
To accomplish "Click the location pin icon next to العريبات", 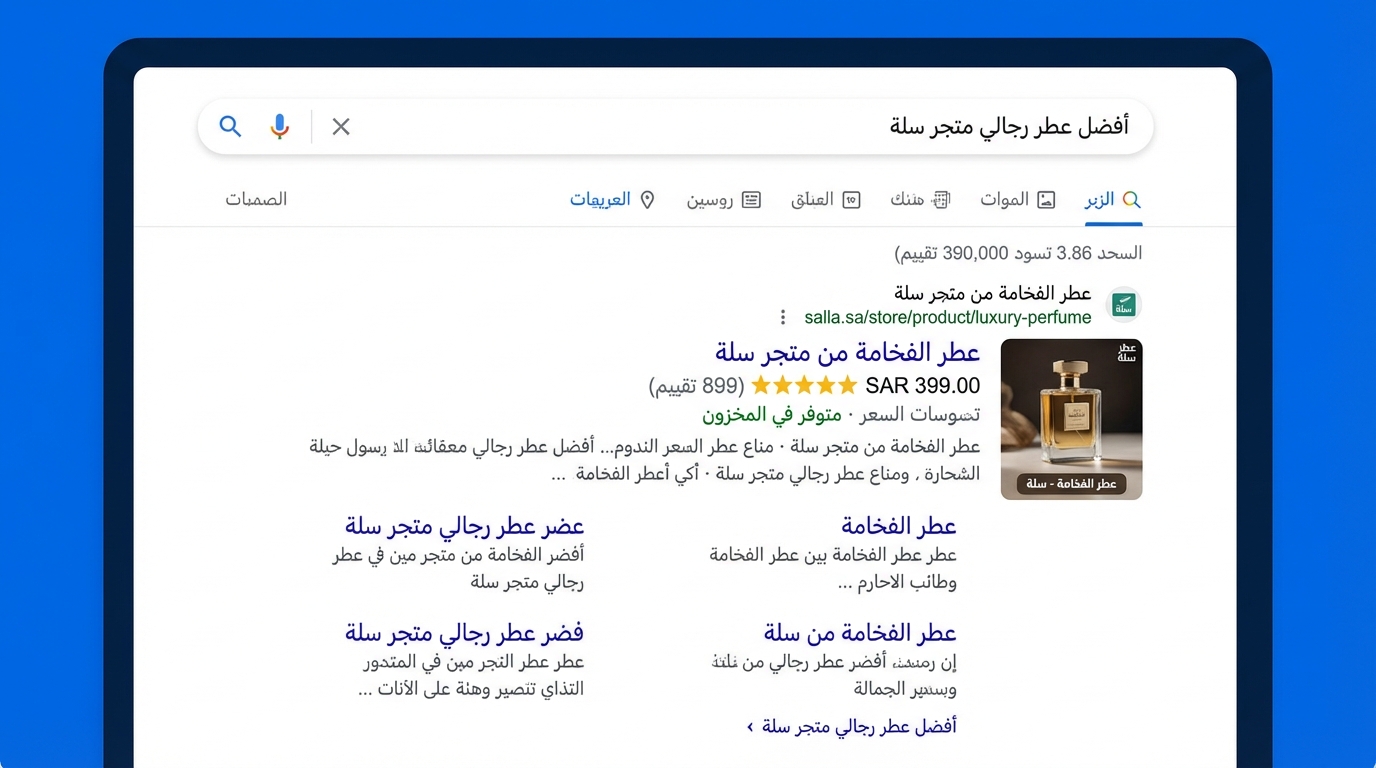I will click(647, 199).
